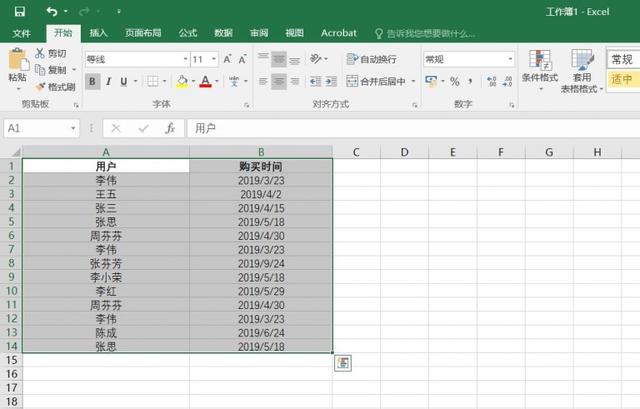This screenshot has height=409, width=640.
Task: Click the fill color bucket icon
Action: point(182,81)
